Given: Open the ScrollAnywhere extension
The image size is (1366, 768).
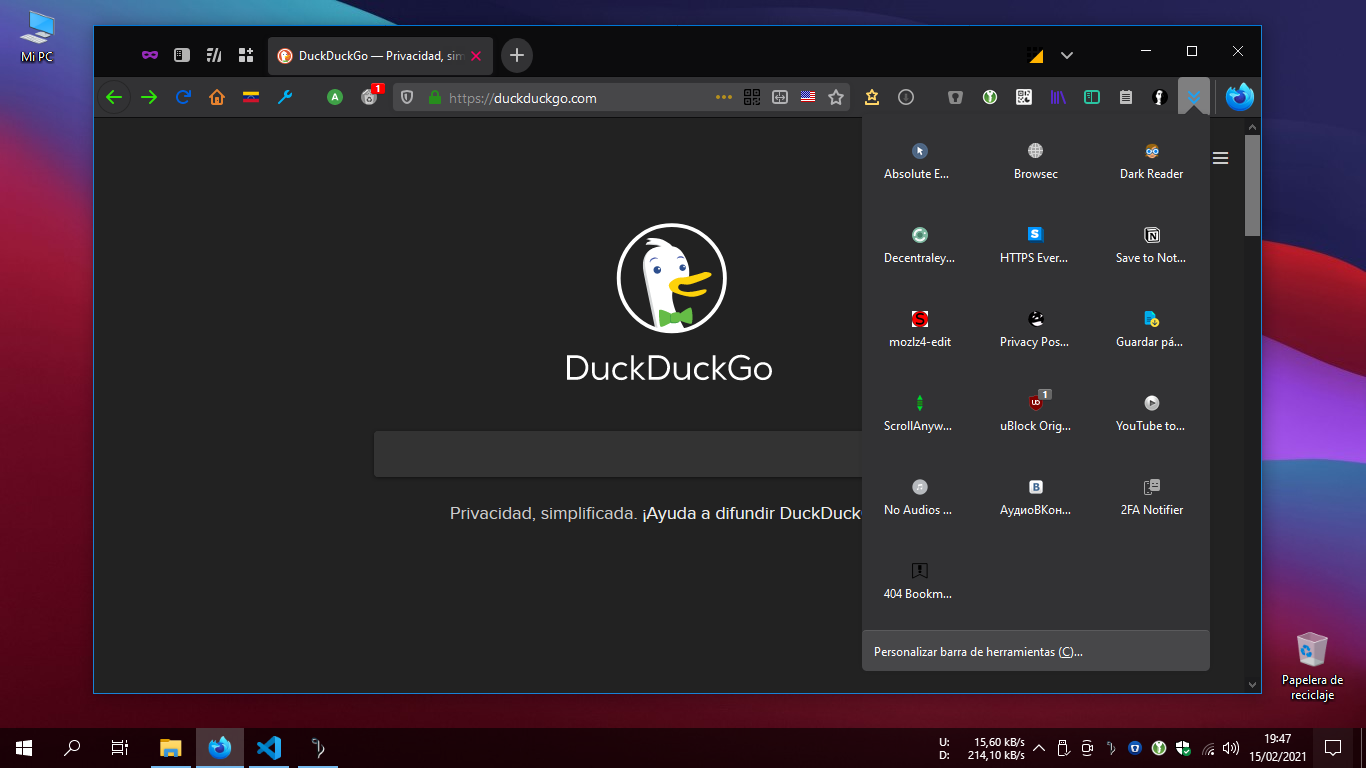Looking at the screenshot, I should (x=919, y=413).
